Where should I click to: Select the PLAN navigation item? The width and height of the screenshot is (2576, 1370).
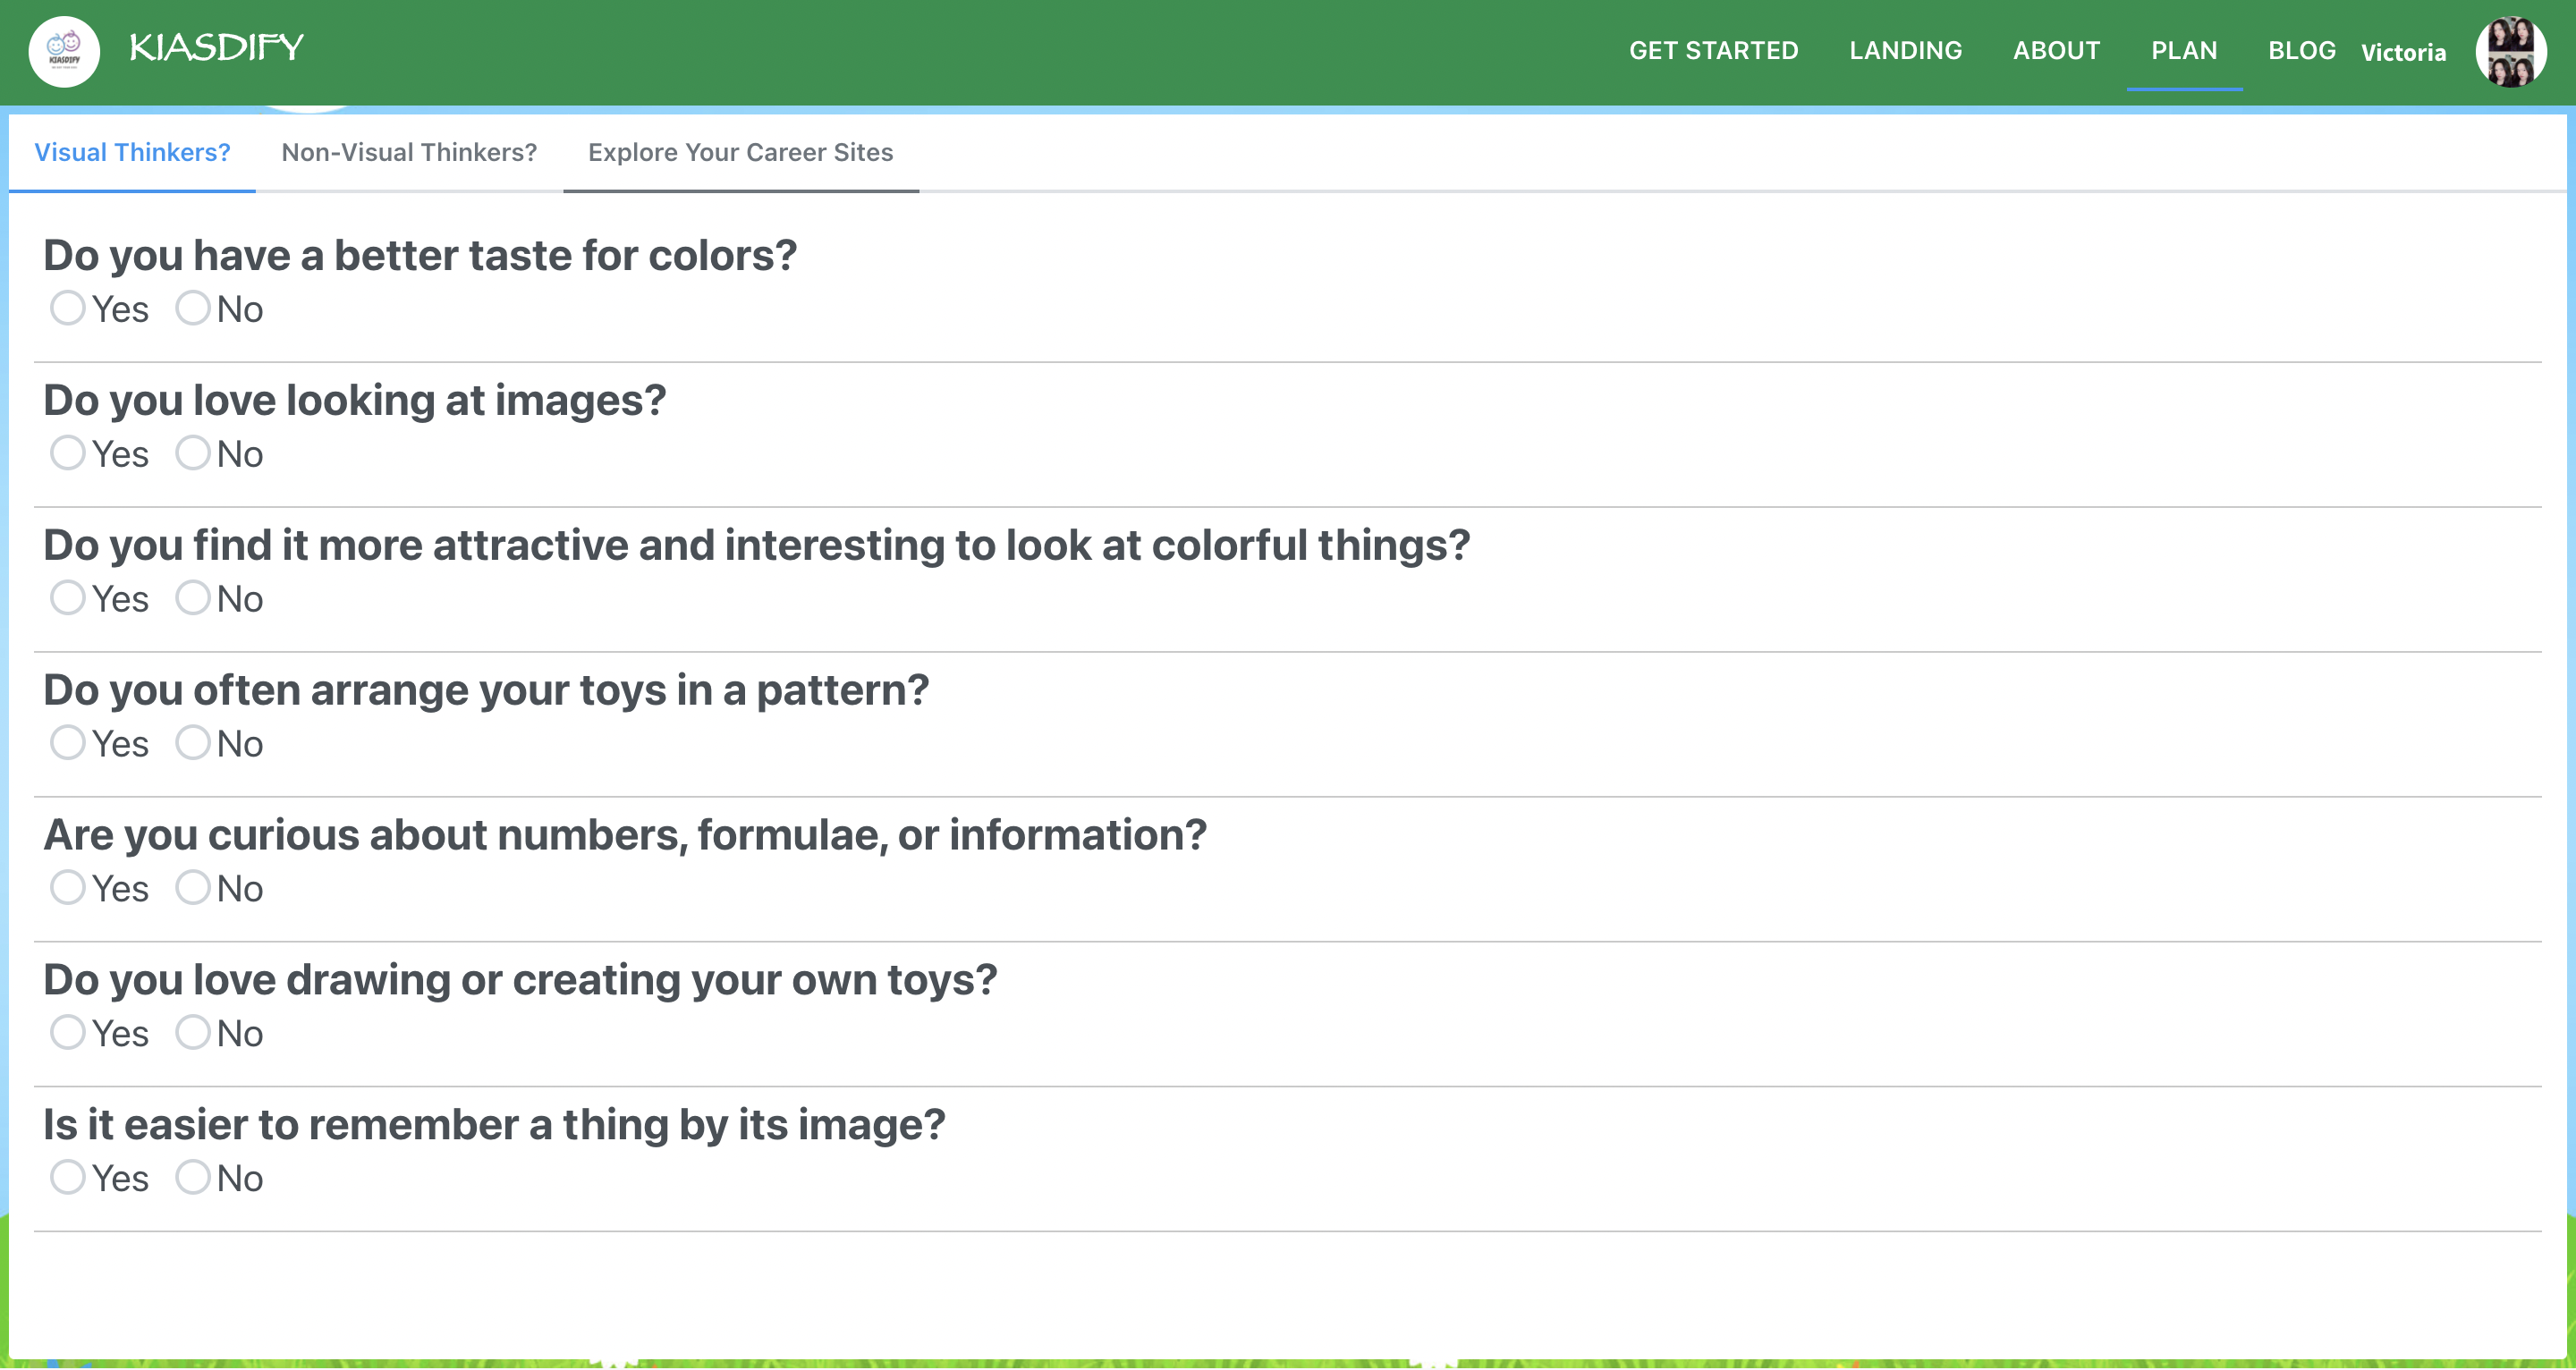(2184, 50)
